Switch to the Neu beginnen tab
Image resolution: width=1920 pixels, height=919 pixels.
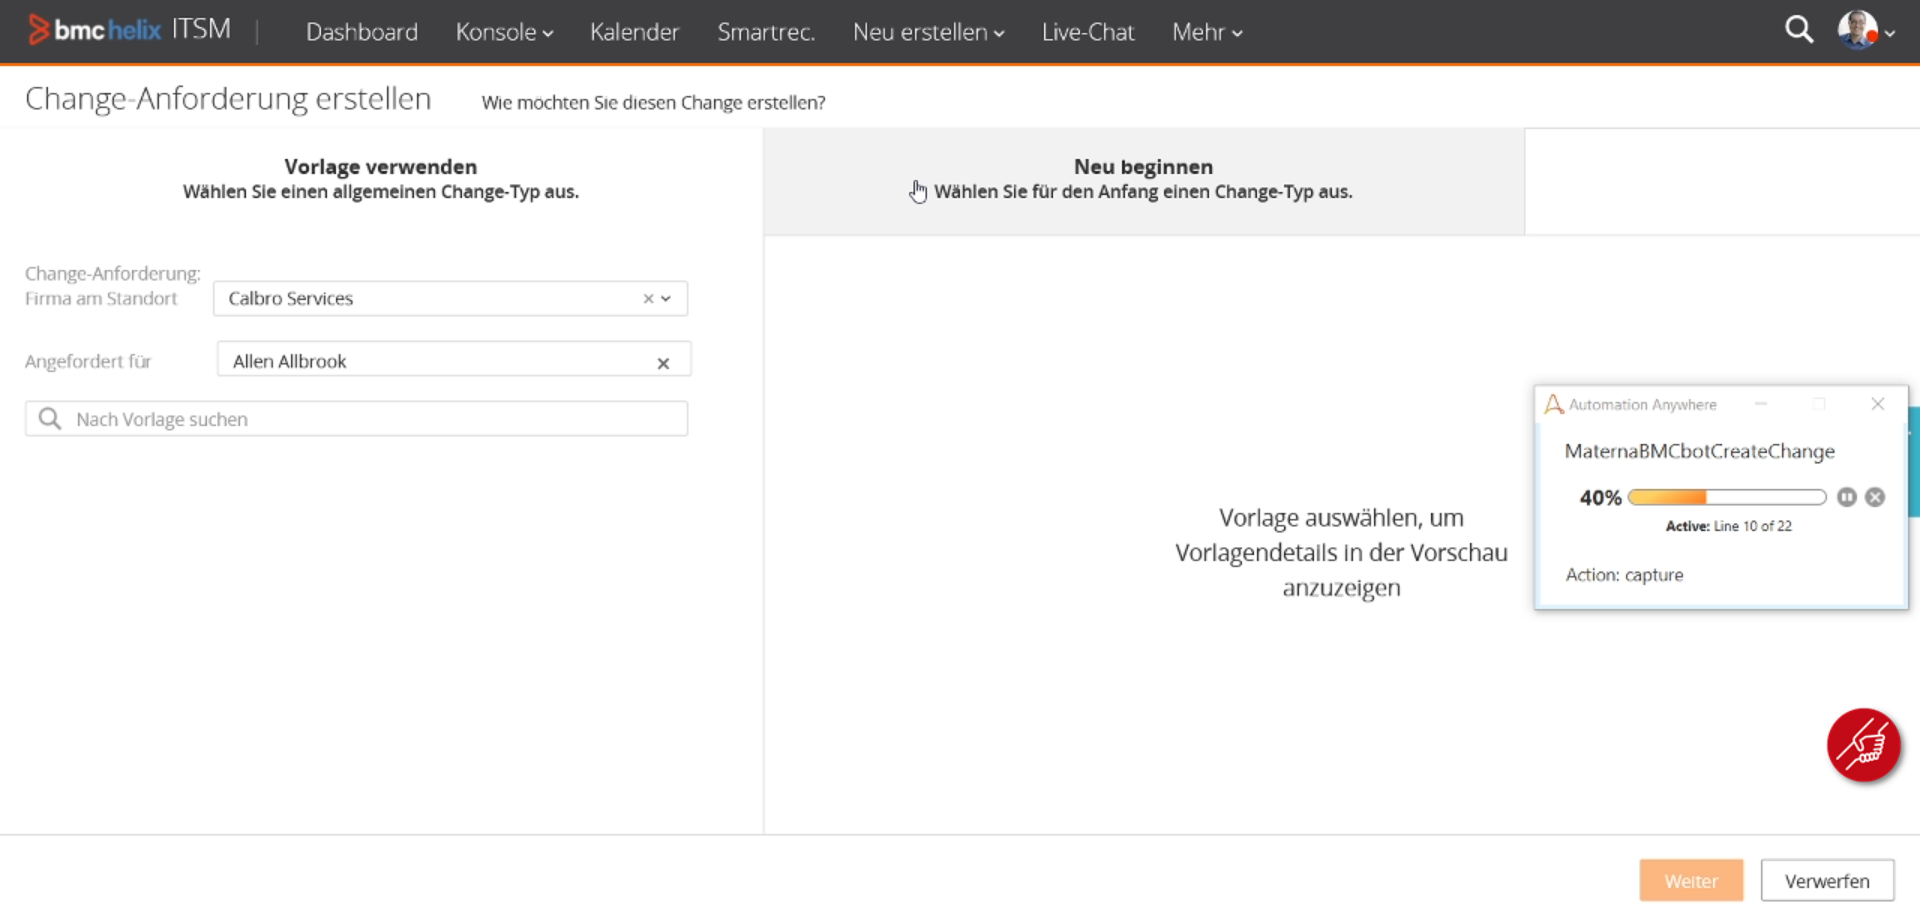click(1143, 179)
